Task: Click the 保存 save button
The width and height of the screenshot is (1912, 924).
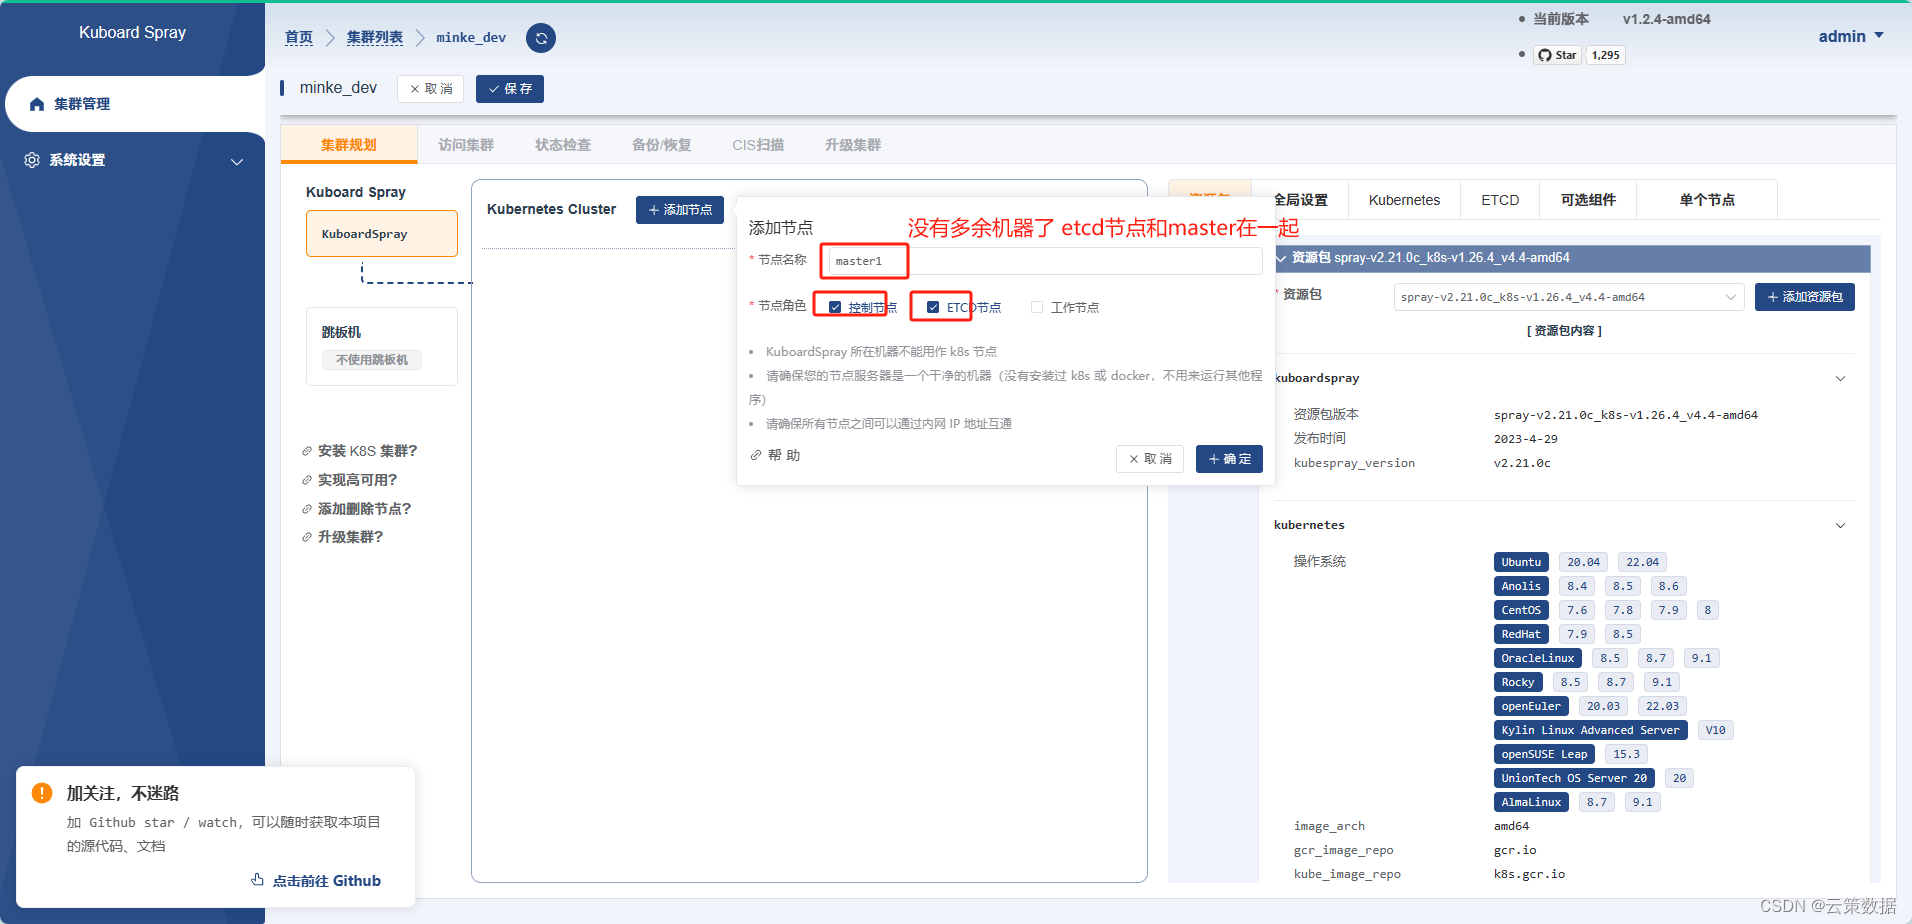Action: 510,89
